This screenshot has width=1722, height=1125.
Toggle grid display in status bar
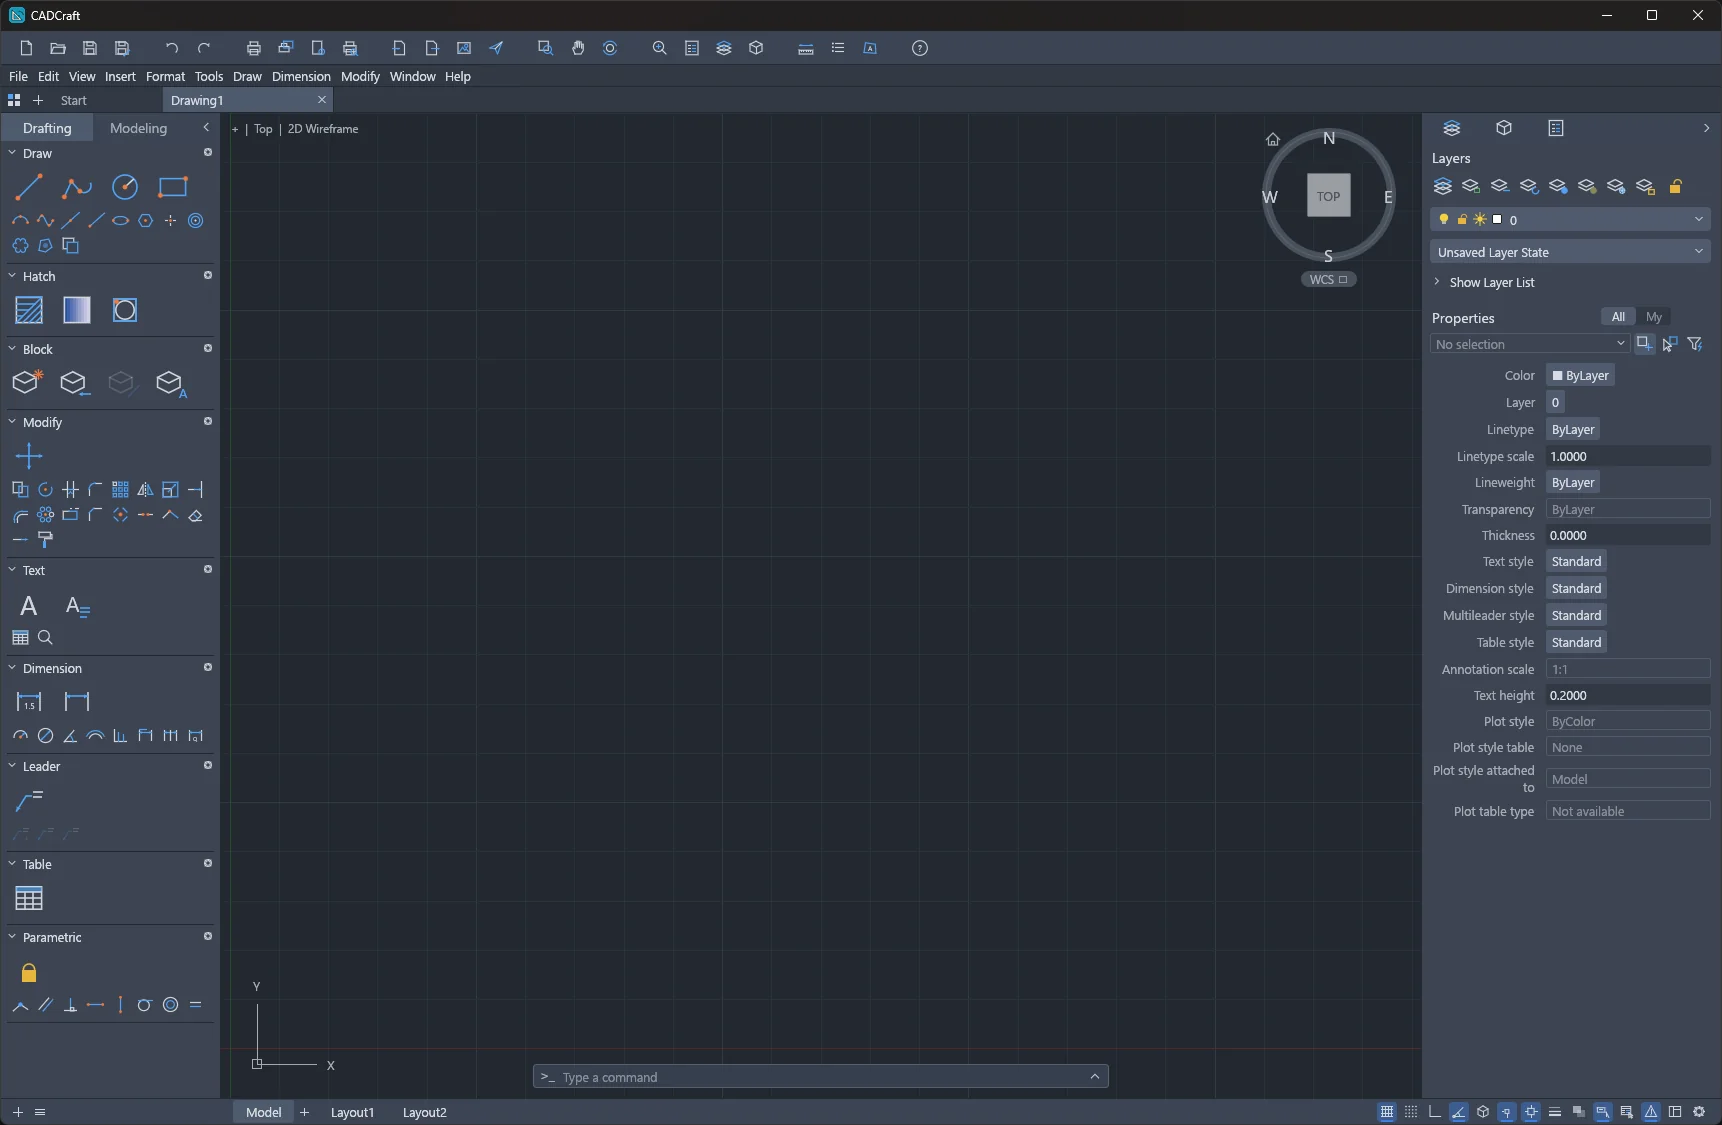click(1387, 1112)
